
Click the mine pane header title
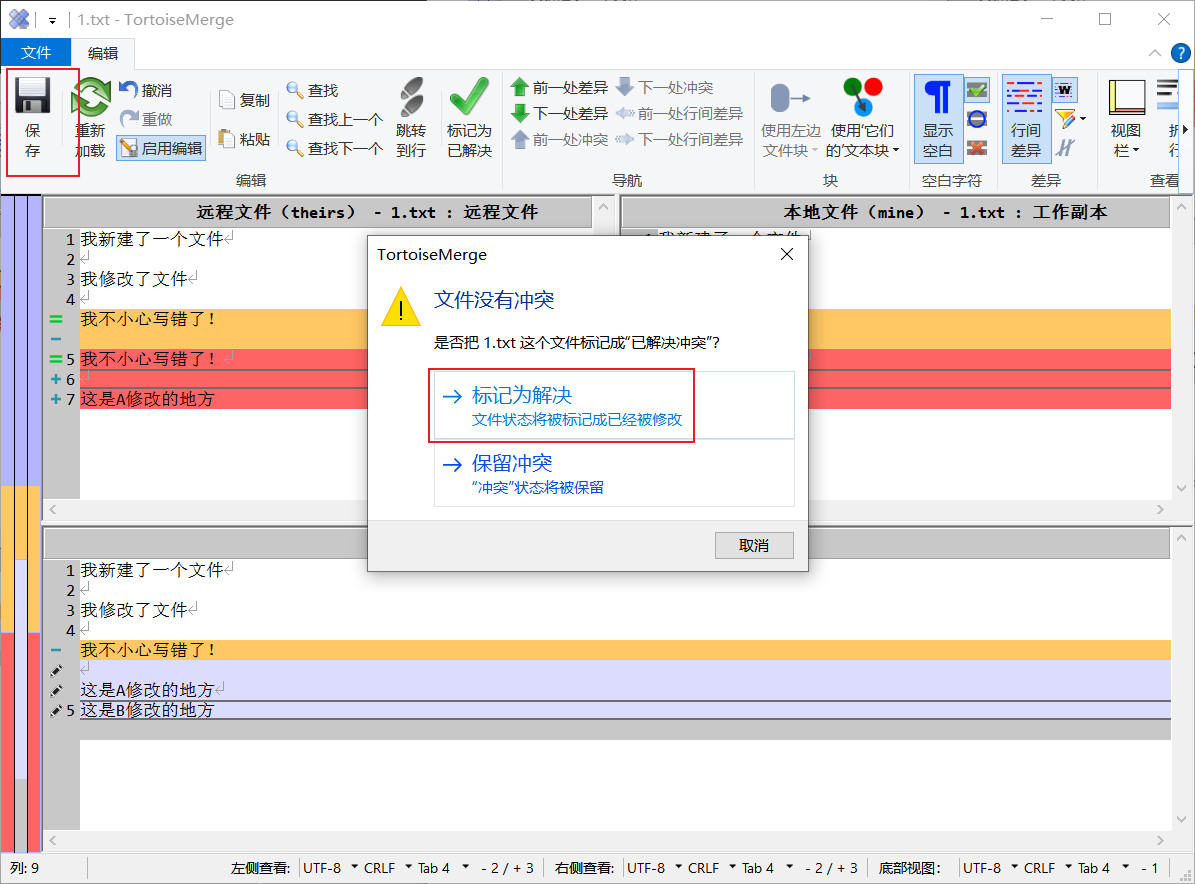coord(945,212)
